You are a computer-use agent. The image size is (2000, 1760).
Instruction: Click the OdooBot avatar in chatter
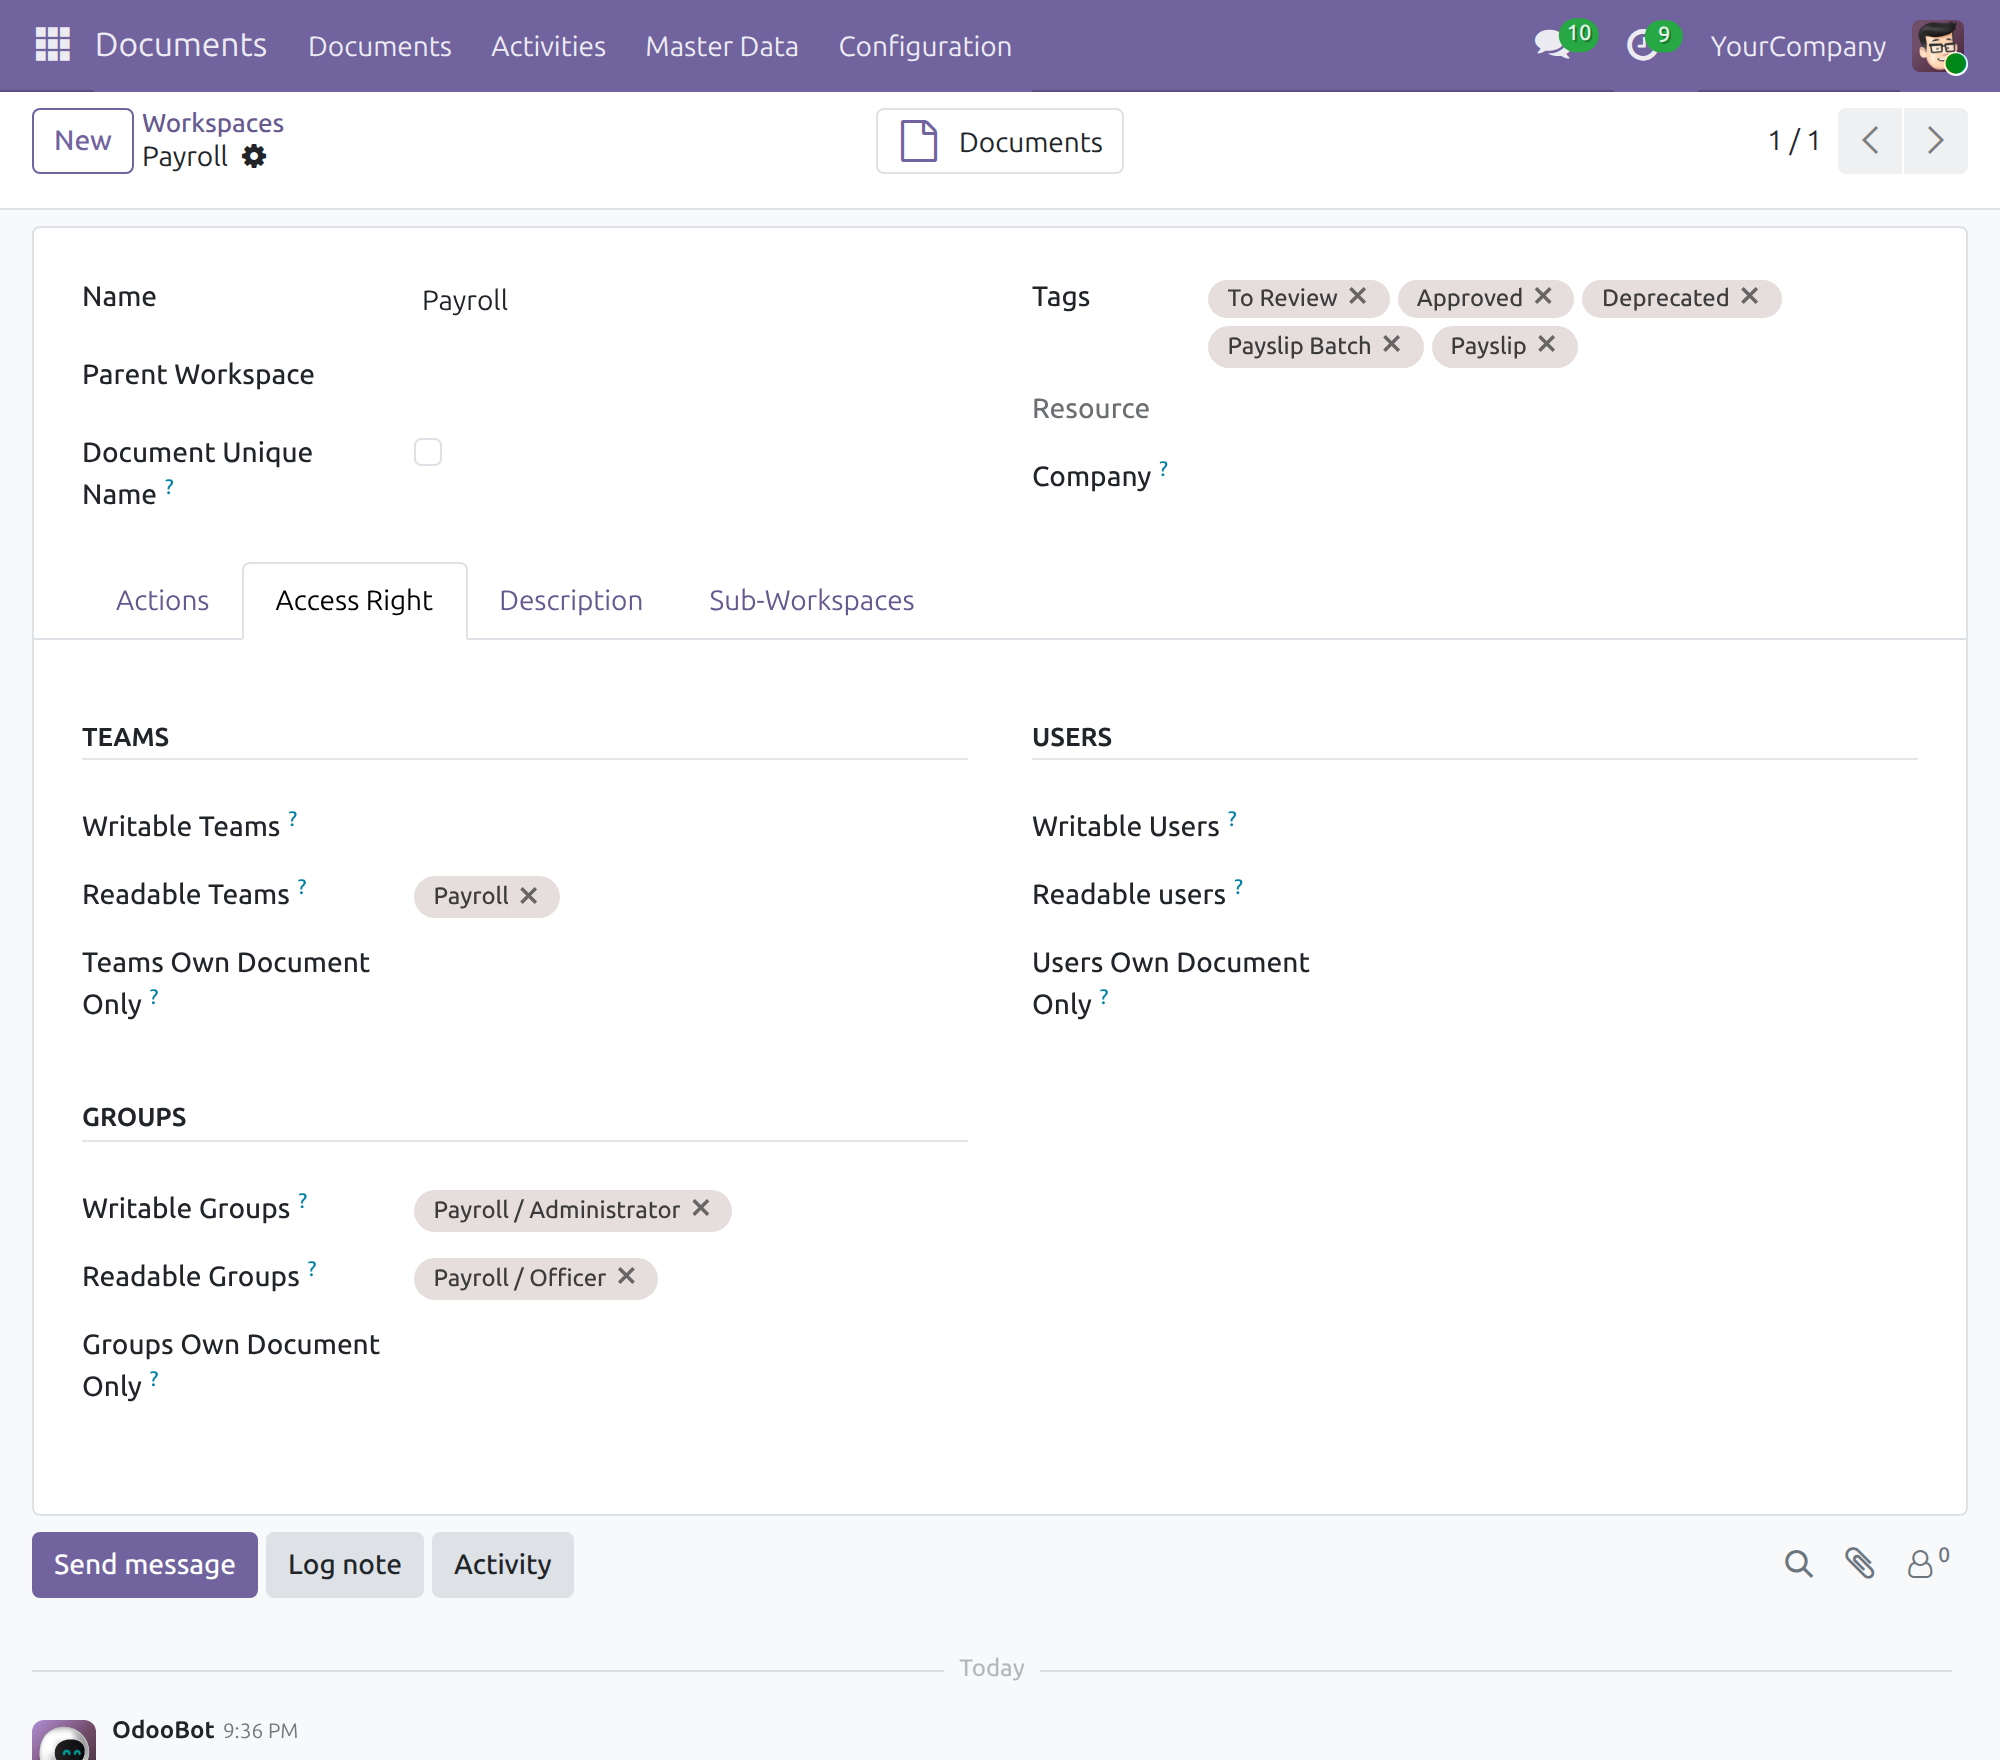[64, 1740]
